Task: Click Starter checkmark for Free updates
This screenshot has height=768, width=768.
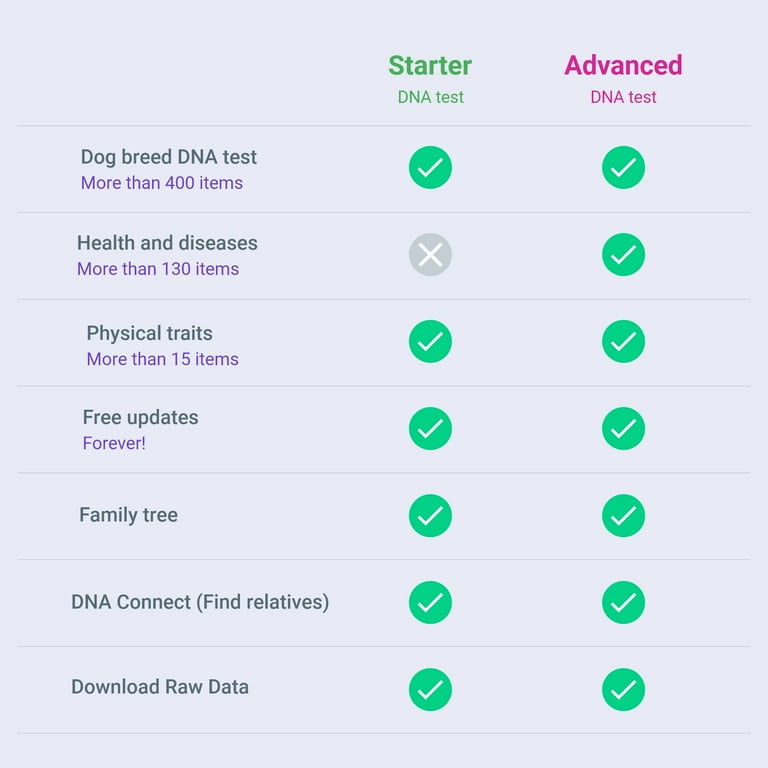Action: coord(430,429)
